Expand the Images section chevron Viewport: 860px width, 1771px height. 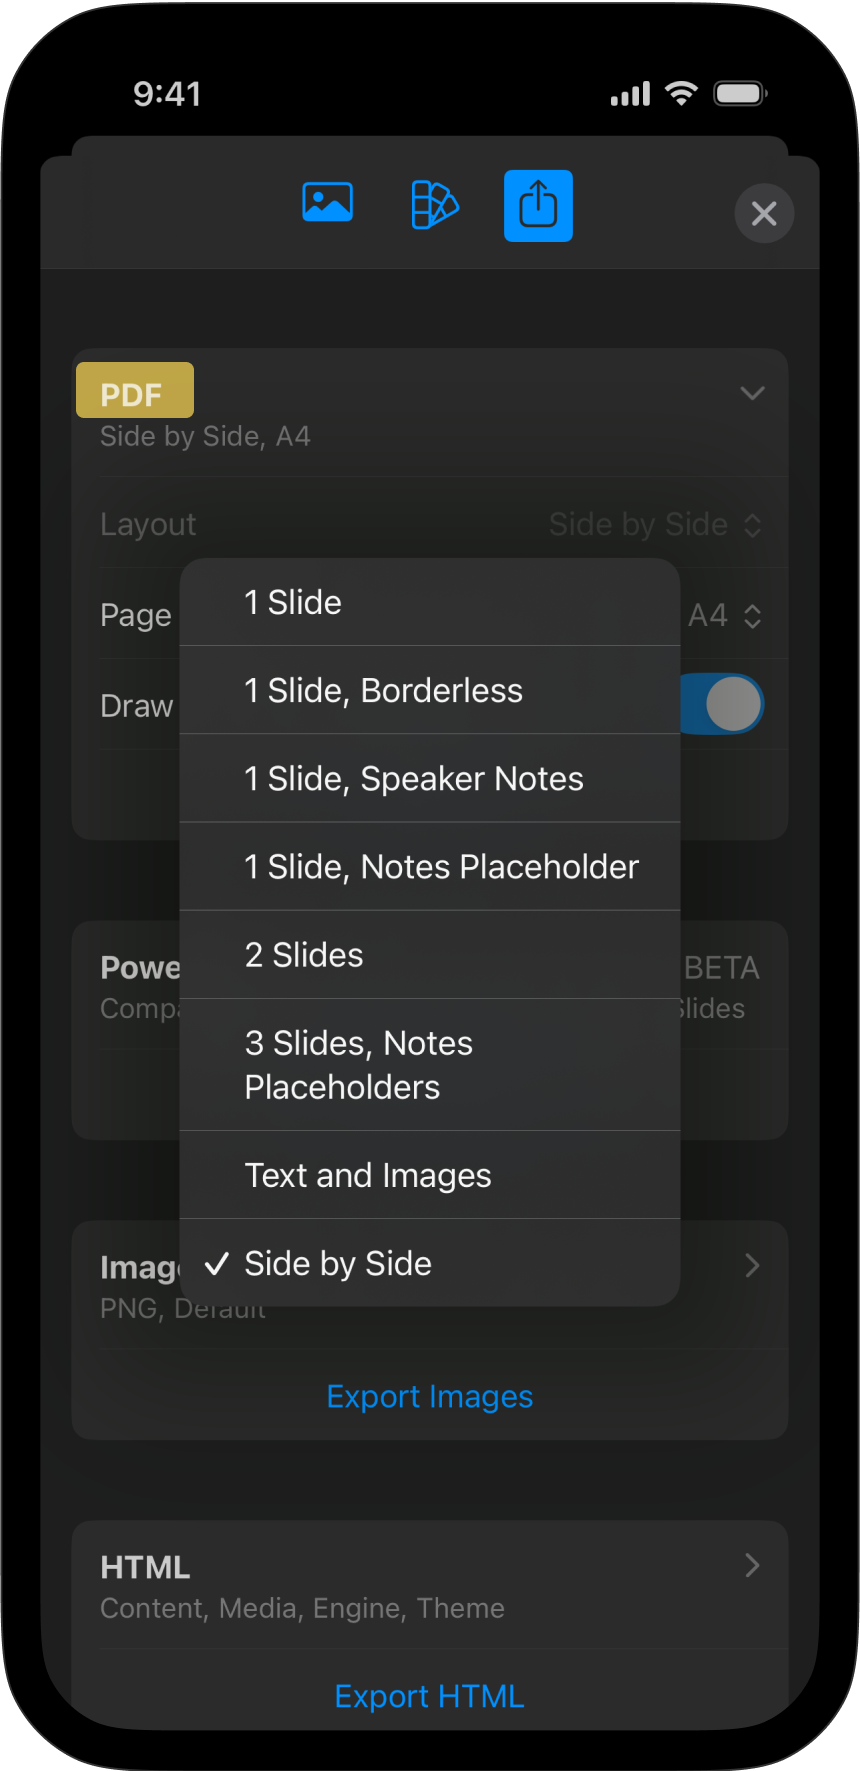(752, 1266)
